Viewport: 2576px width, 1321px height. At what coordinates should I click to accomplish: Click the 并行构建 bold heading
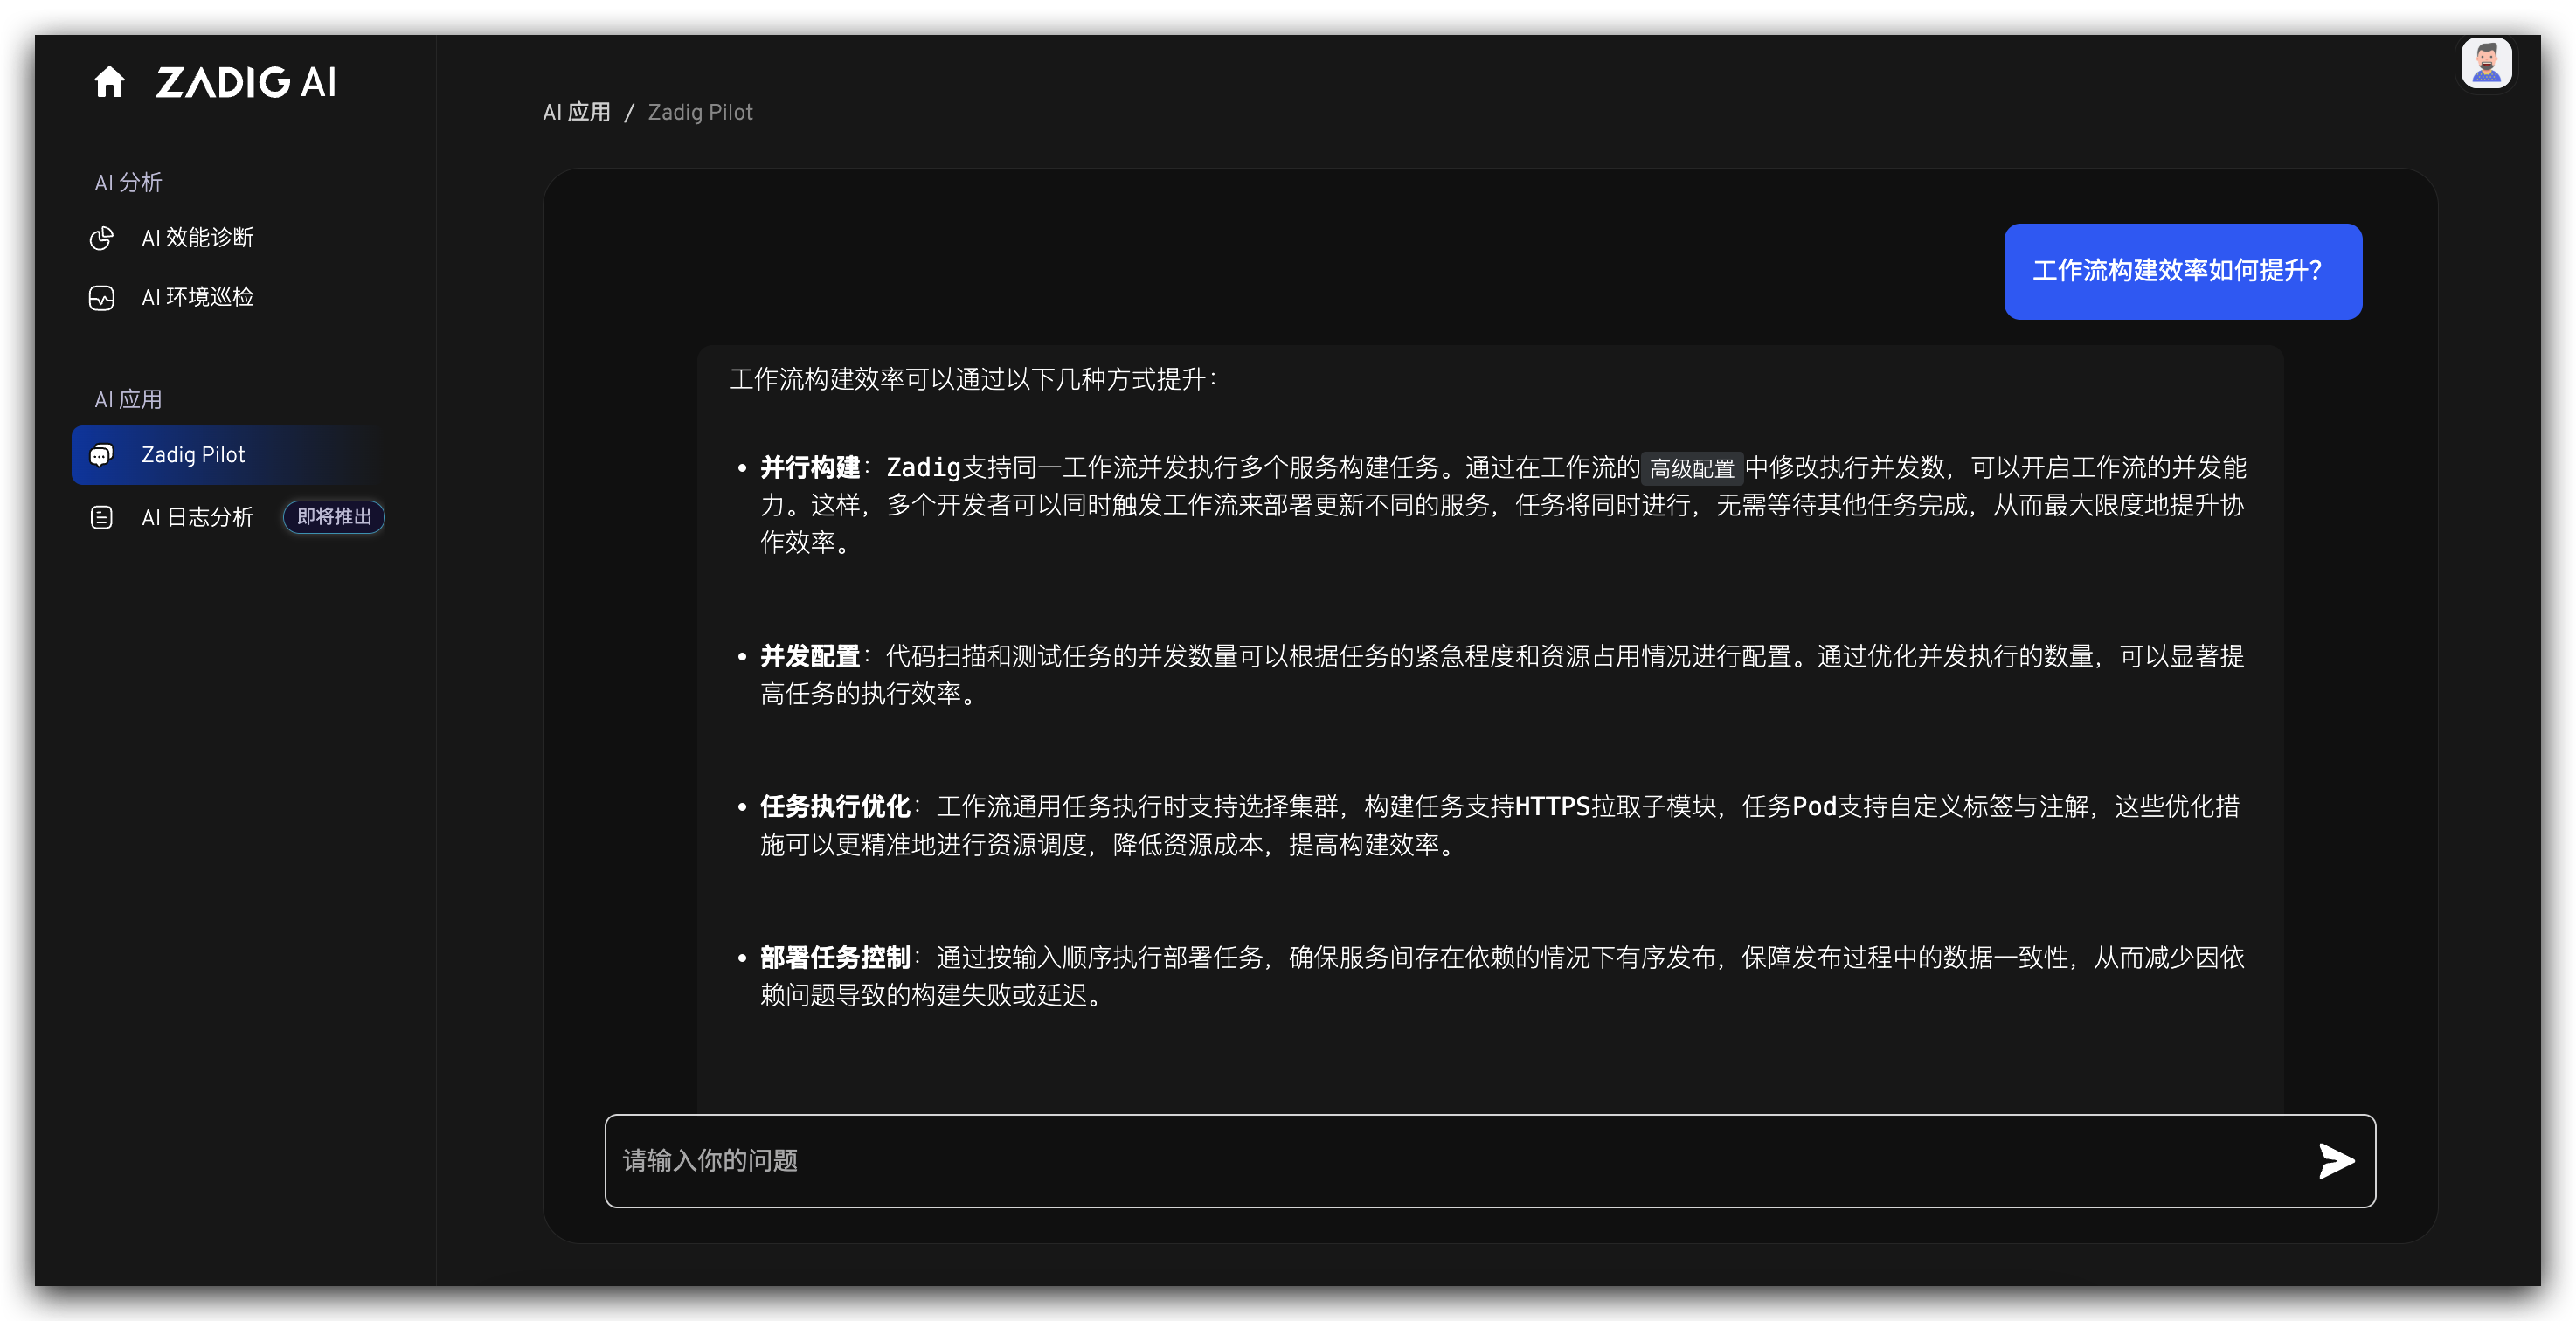coord(810,468)
